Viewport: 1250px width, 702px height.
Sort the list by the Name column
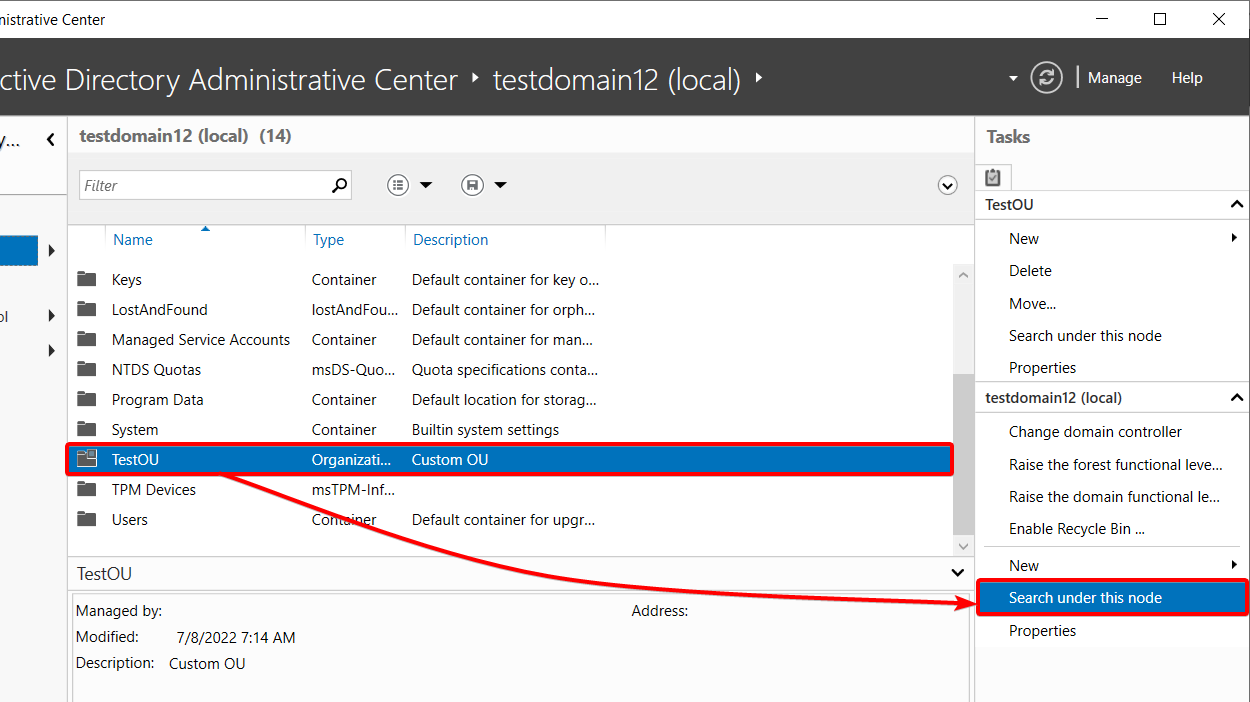(x=133, y=240)
